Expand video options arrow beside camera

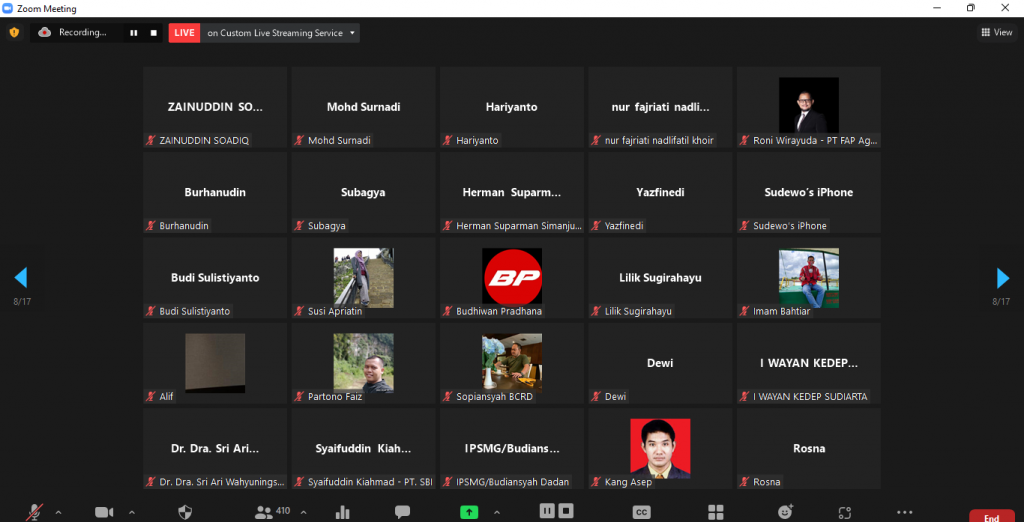point(128,512)
